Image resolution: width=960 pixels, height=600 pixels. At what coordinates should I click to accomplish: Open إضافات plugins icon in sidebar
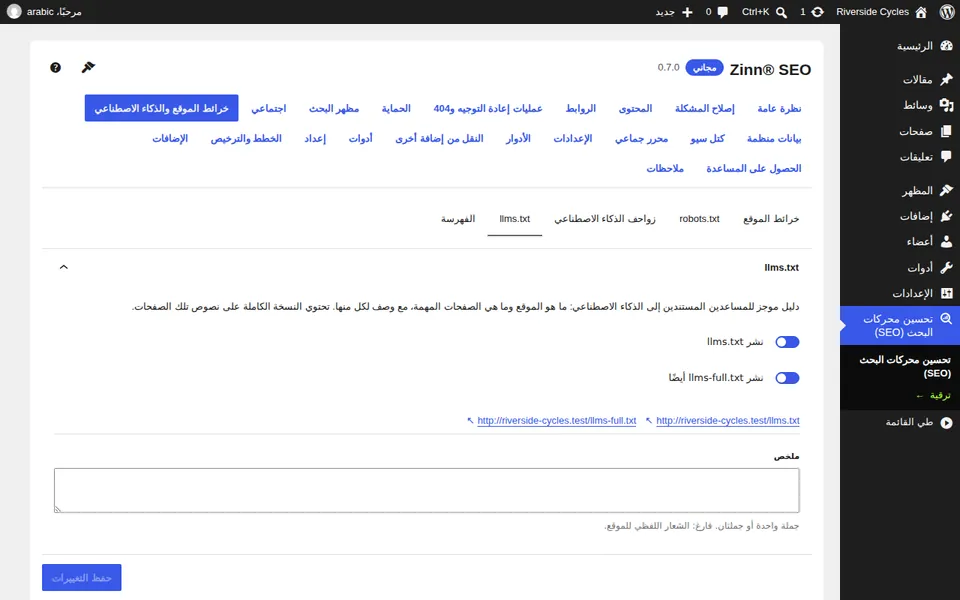pos(947,216)
